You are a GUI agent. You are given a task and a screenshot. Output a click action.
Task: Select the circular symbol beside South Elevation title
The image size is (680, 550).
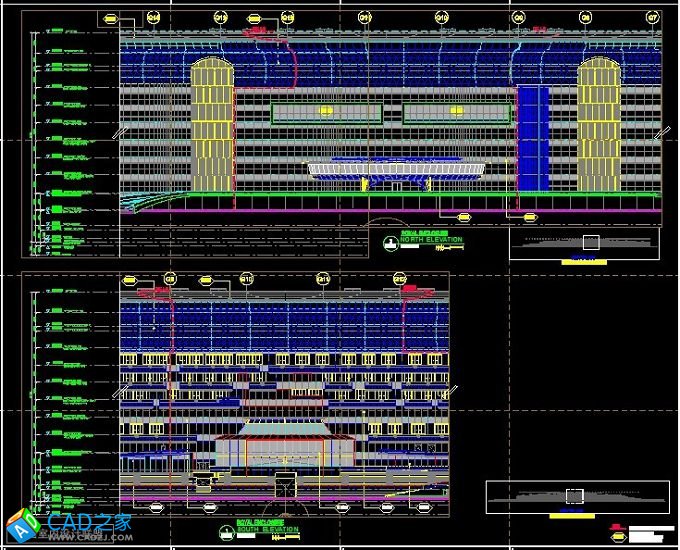(x=224, y=531)
